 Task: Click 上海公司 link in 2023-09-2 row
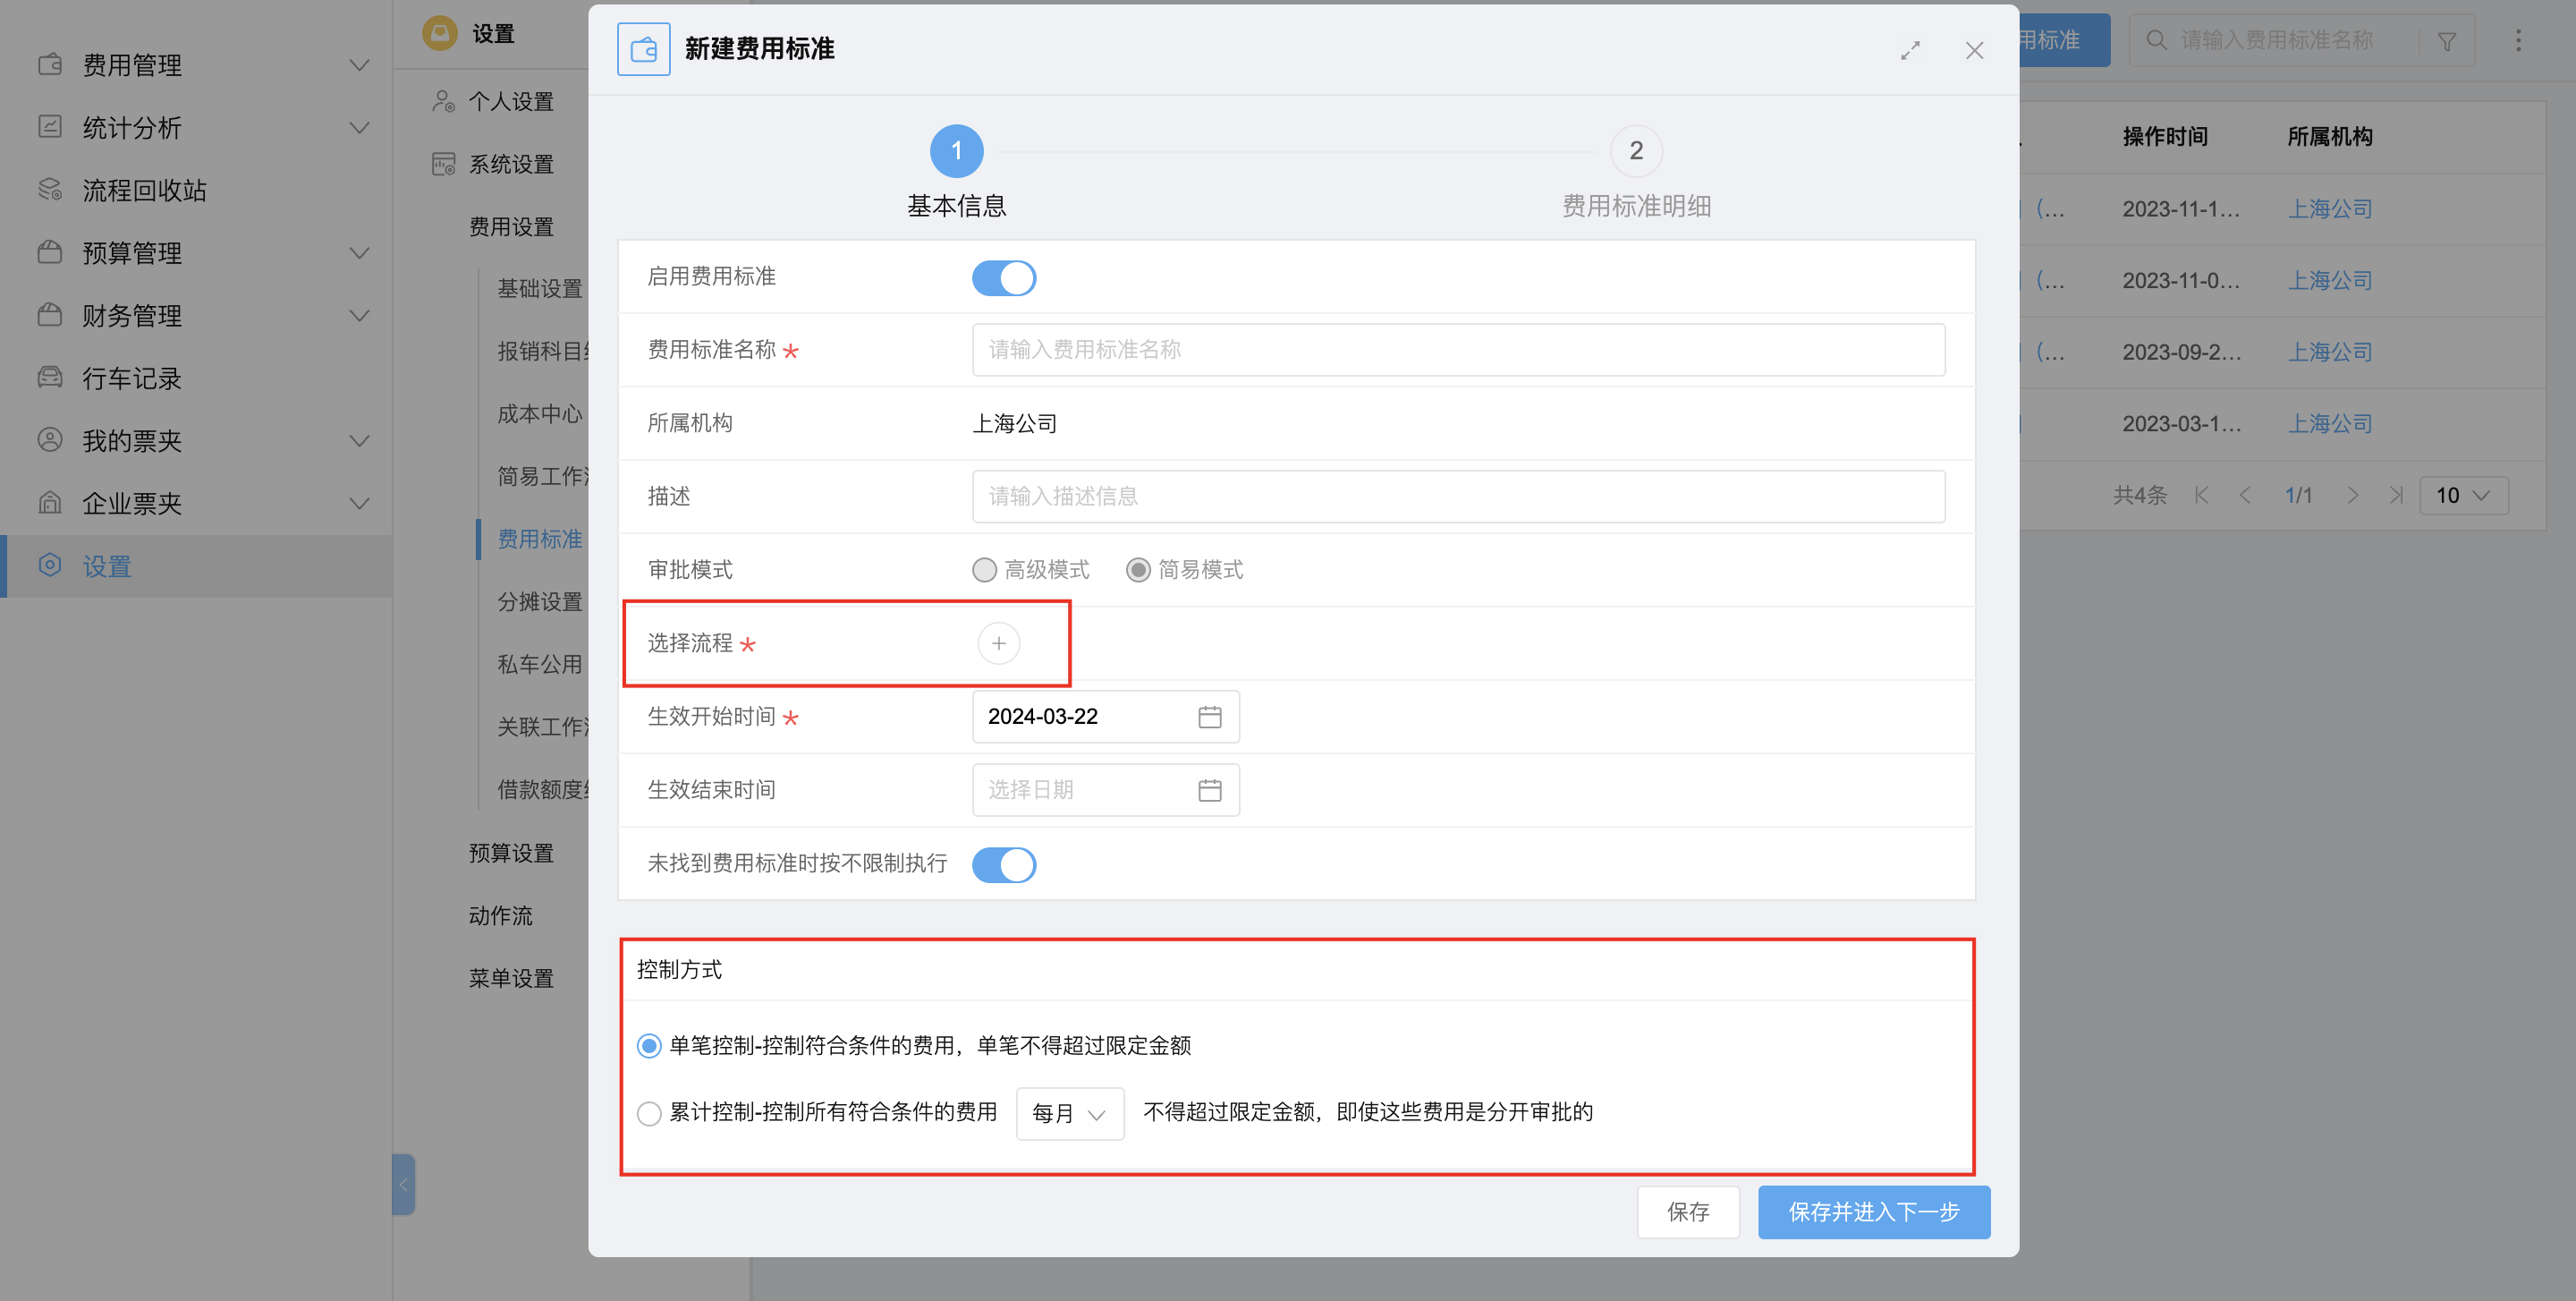coord(2330,352)
